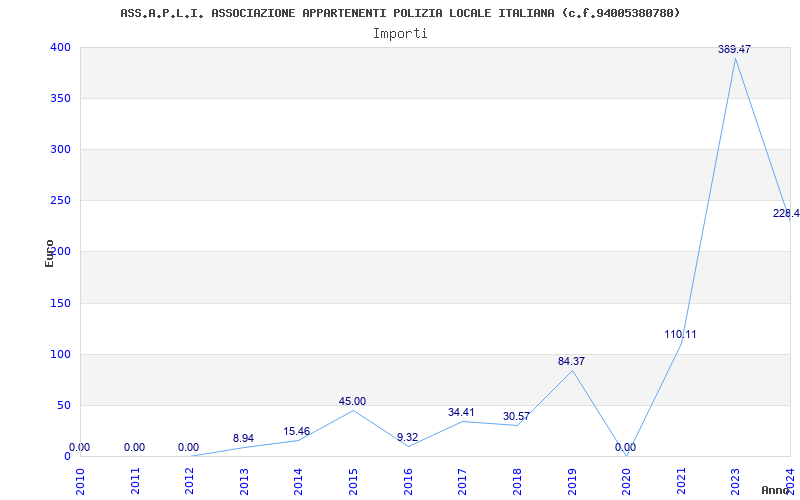Select the 9.32 data label
800x500 pixels.
click(x=407, y=437)
